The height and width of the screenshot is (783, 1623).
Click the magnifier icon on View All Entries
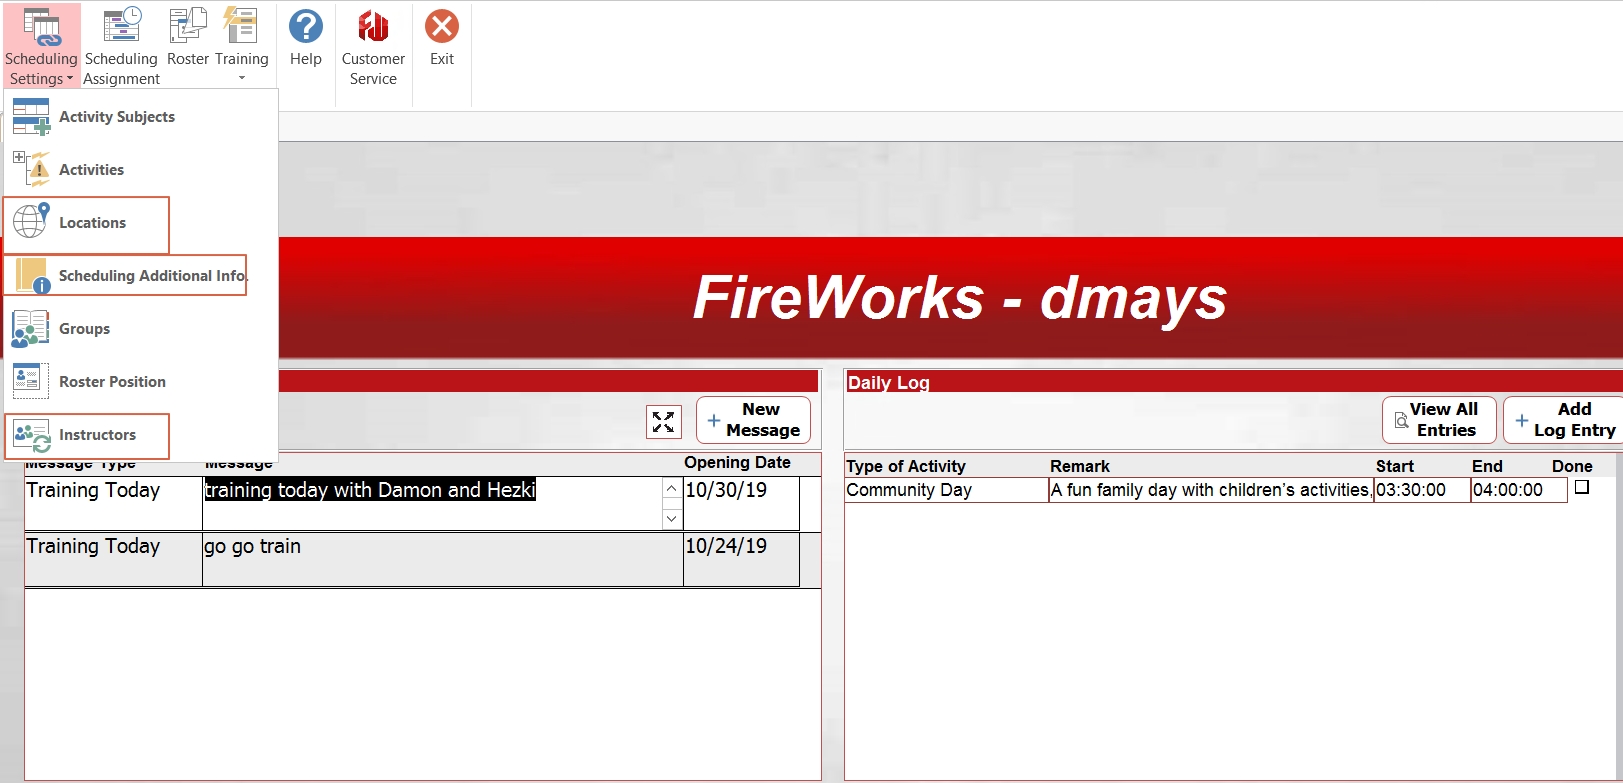pos(1401,421)
